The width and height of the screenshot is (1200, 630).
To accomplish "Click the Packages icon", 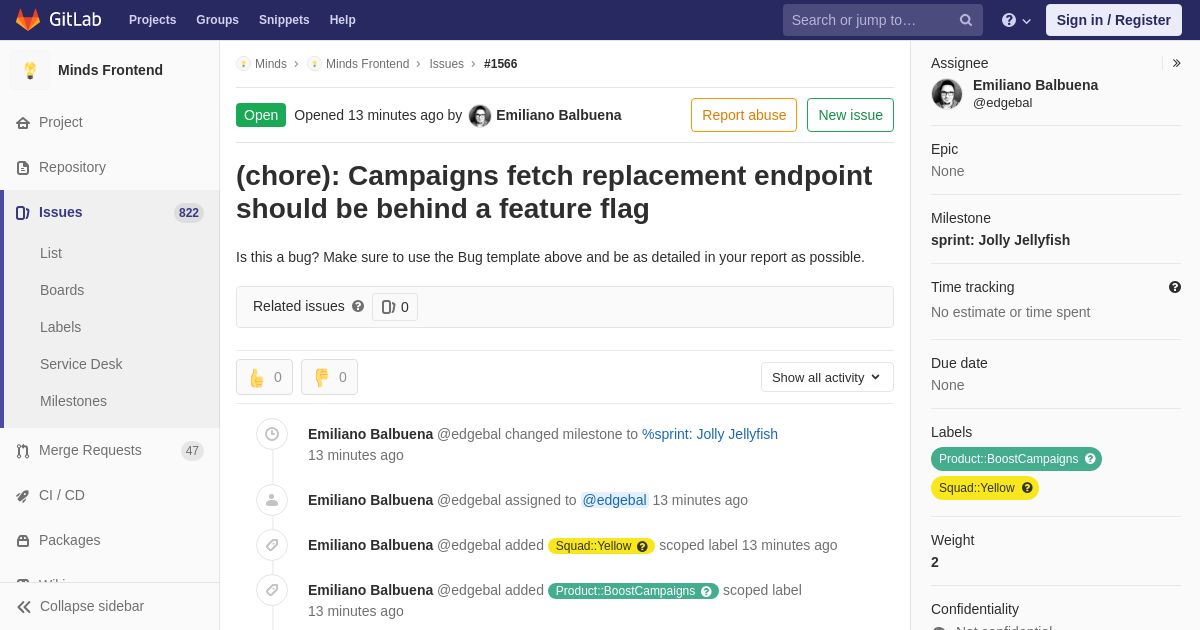I will pos(23,541).
